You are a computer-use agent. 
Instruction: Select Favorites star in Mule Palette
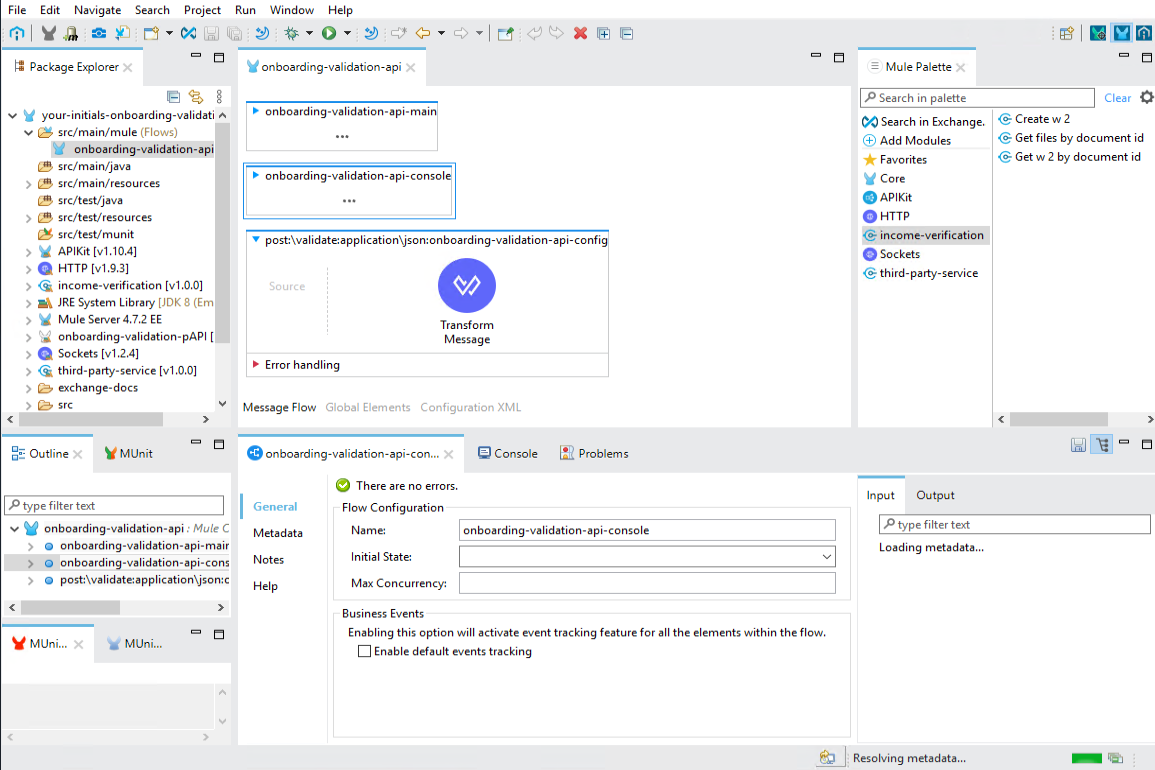click(902, 160)
